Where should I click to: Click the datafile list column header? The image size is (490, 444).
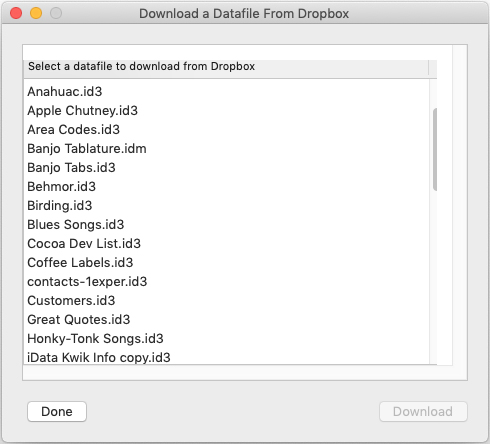226,66
